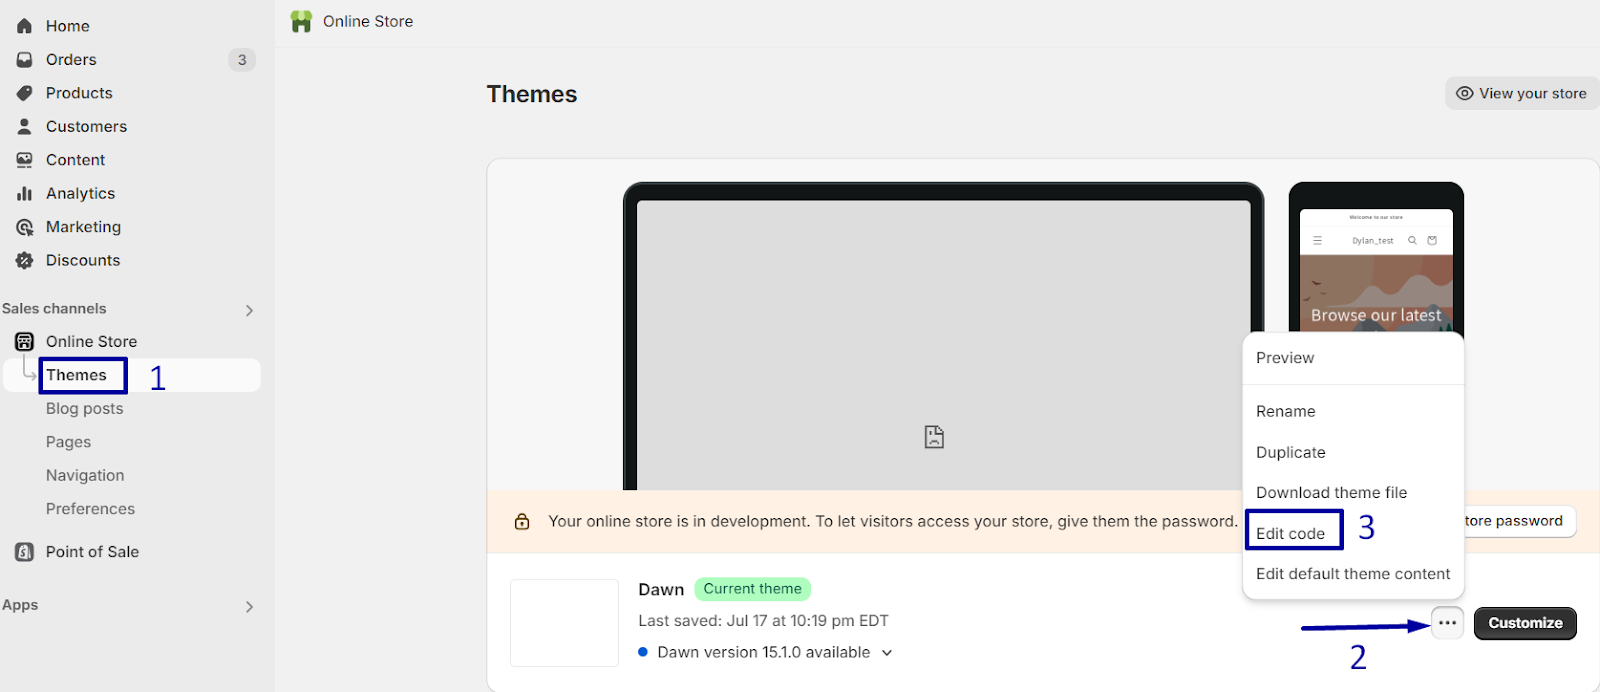Click the hamburger menu icon in mobile preview

click(x=1317, y=241)
